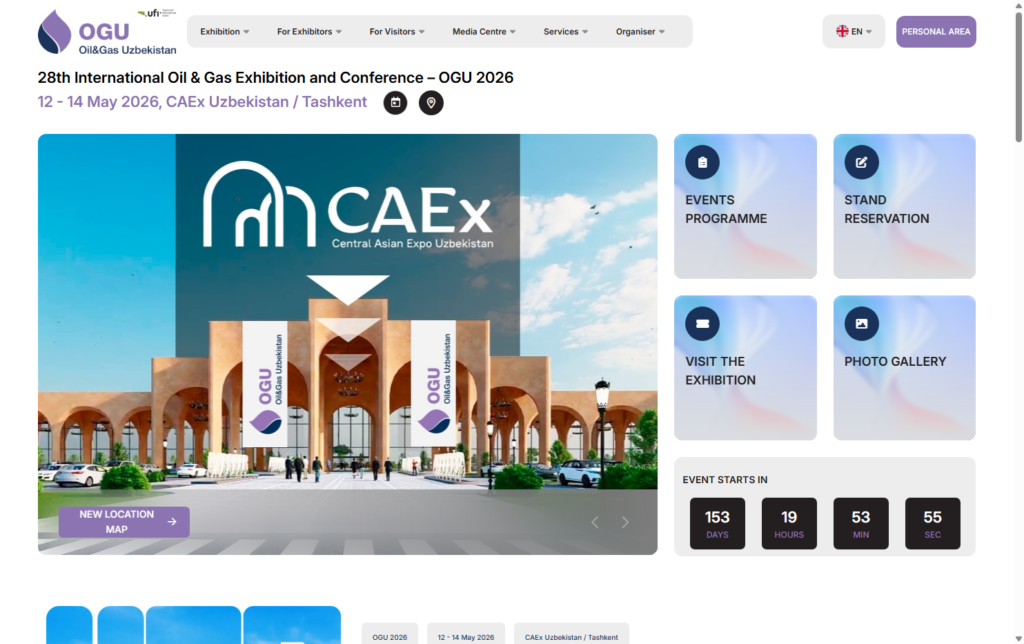
Task: Click the Personal Area button
Action: 936,32
